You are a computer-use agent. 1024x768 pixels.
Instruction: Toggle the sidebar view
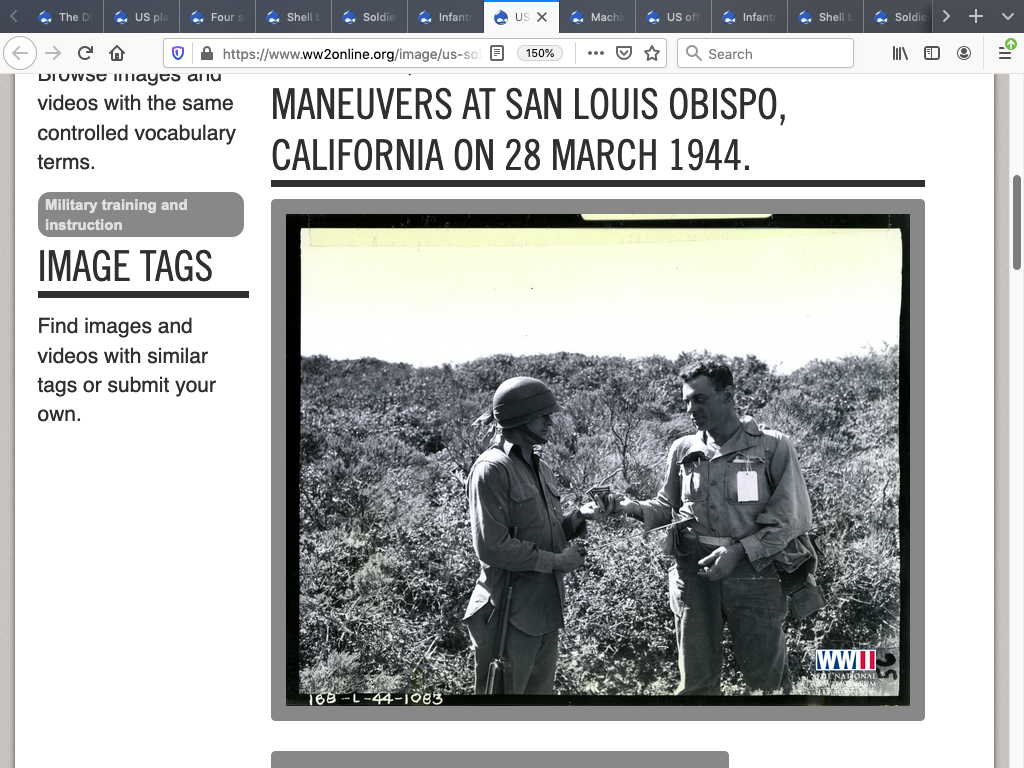[x=932, y=54]
